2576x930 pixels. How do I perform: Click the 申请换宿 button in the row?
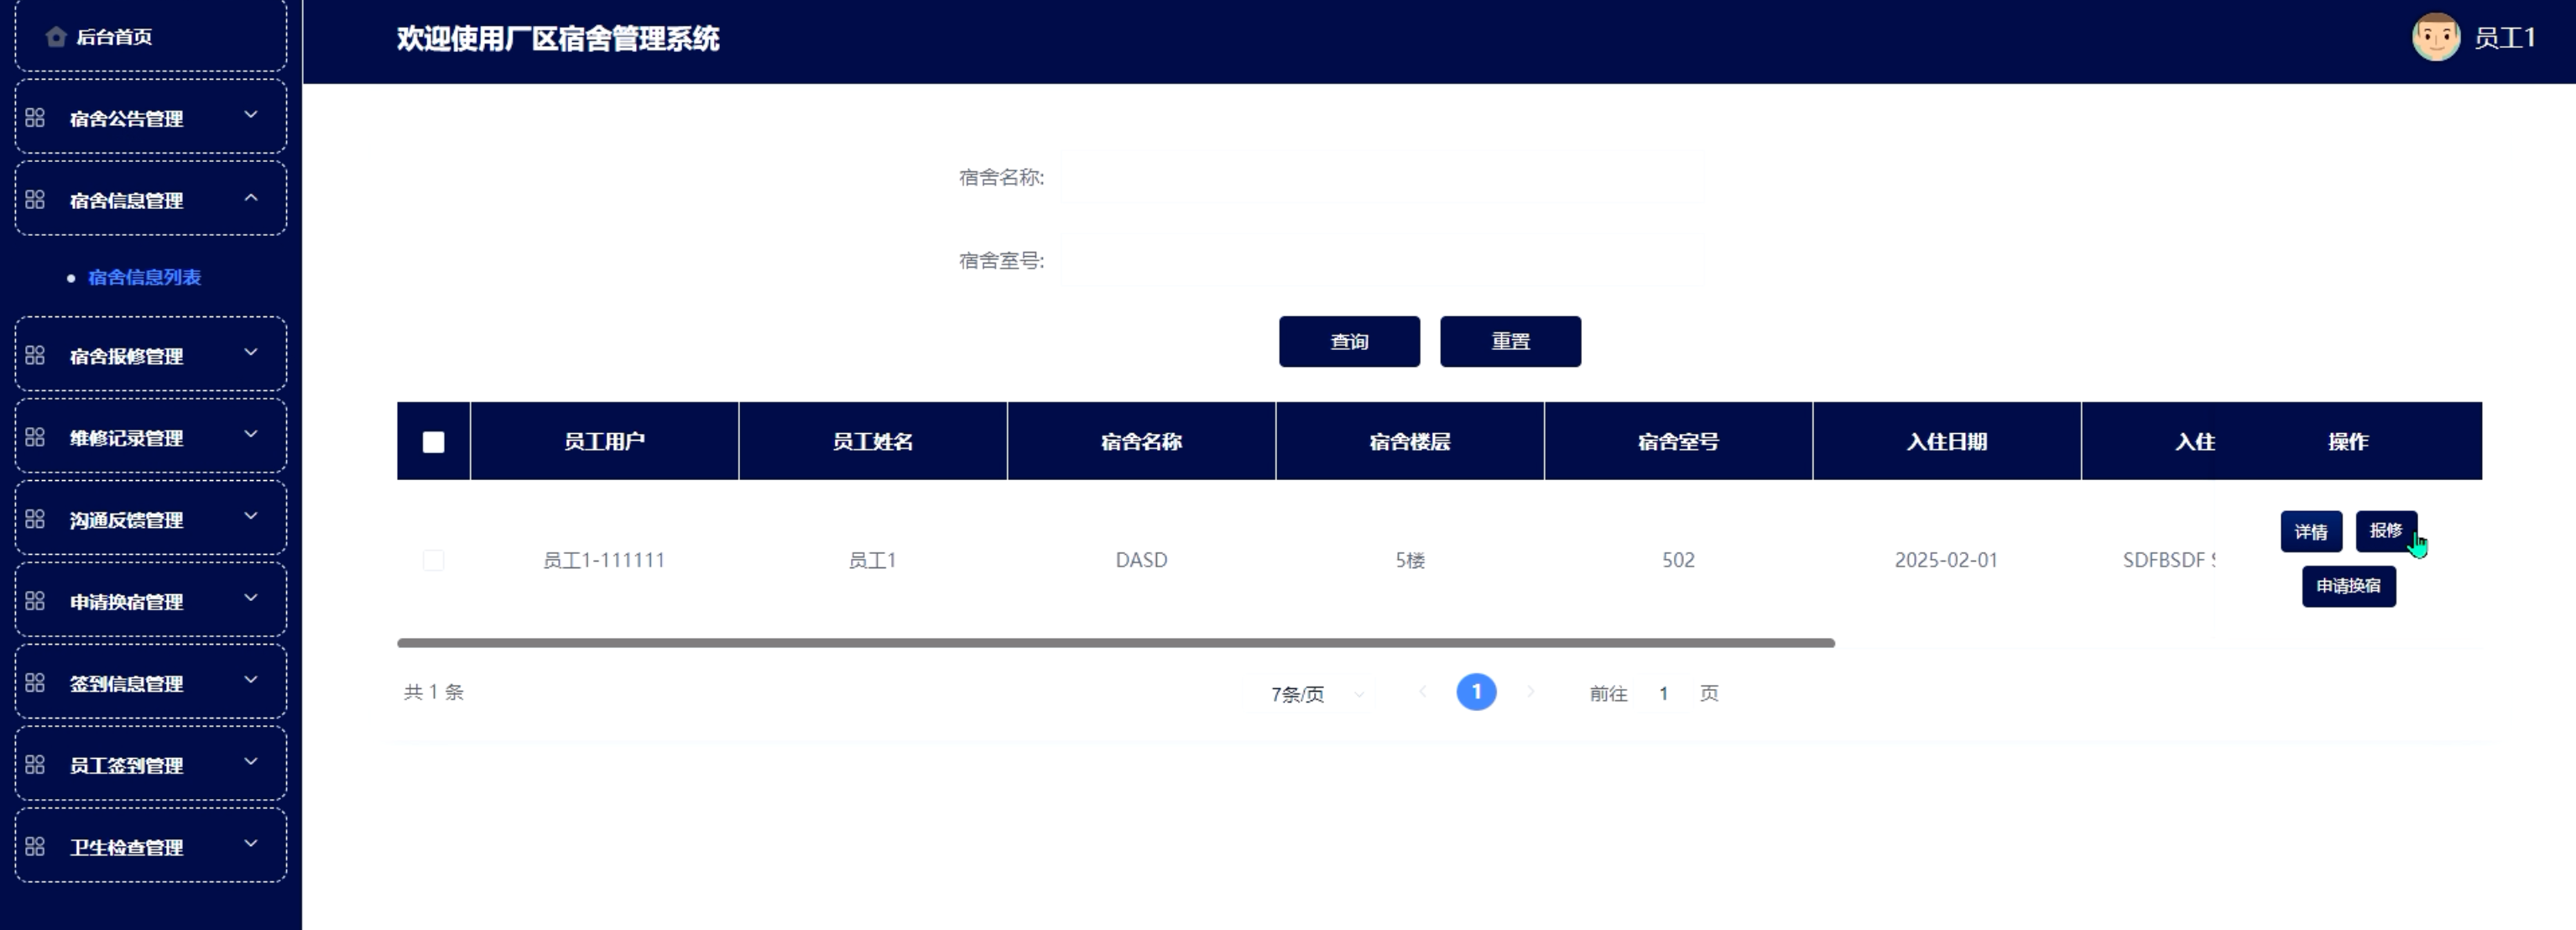coord(2347,586)
